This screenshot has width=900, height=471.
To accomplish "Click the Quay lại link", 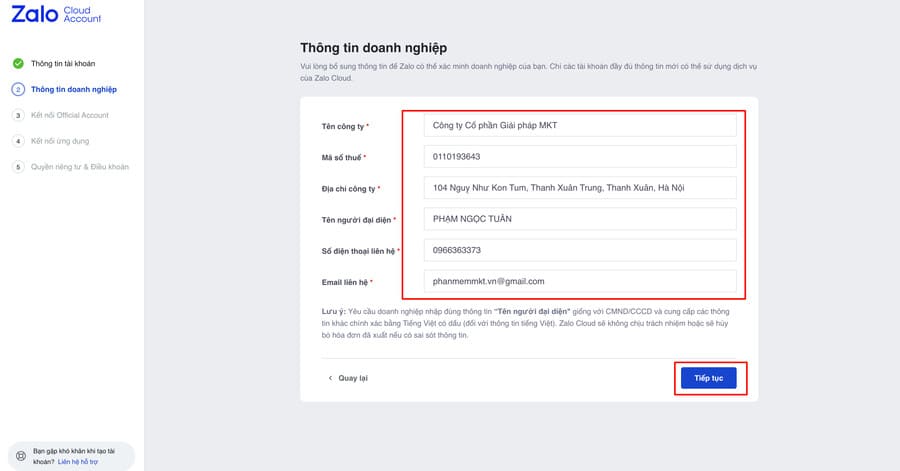I will coord(354,378).
